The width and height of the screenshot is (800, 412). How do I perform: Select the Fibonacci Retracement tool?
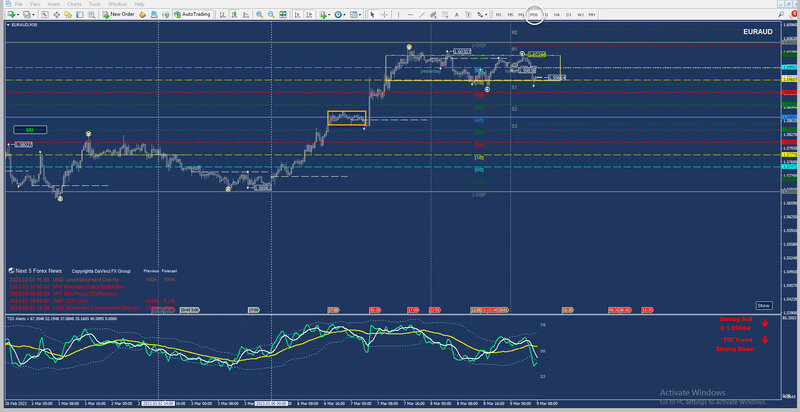pyautogui.click(x=445, y=14)
